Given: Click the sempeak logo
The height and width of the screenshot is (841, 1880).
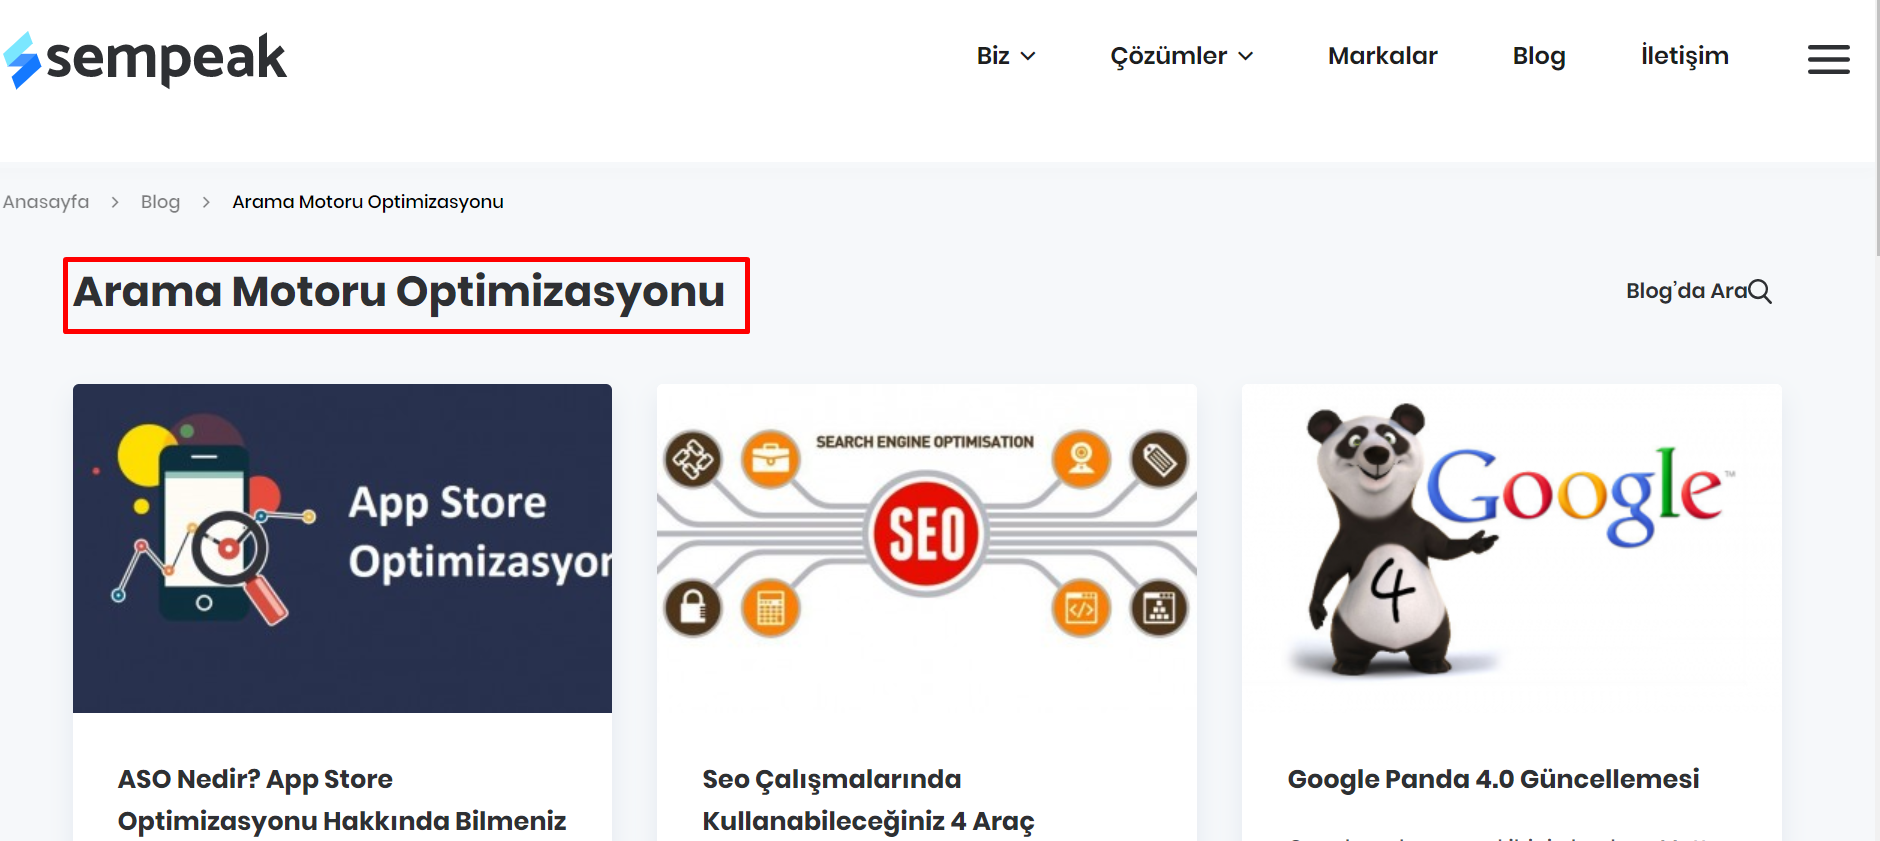Looking at the screenshot, I should point(145,58).
